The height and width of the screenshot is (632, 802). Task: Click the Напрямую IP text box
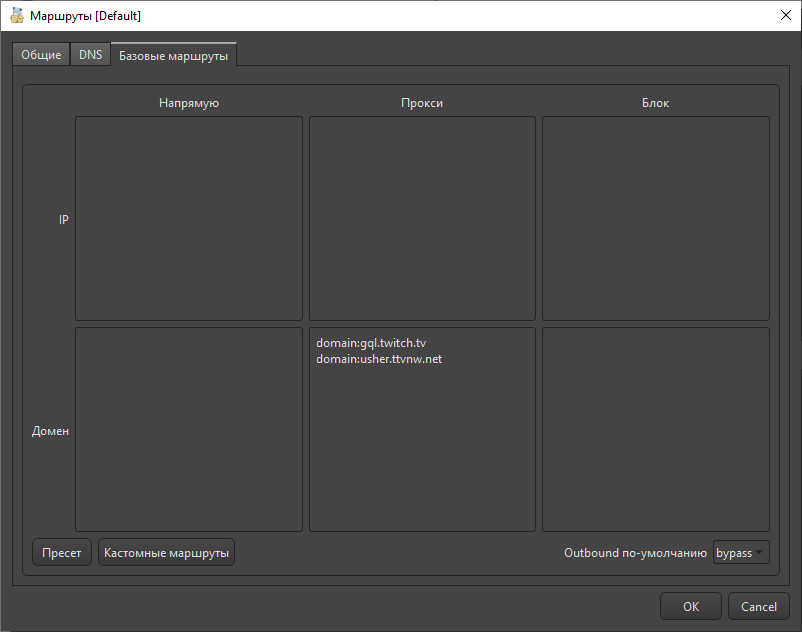[189, 218]
